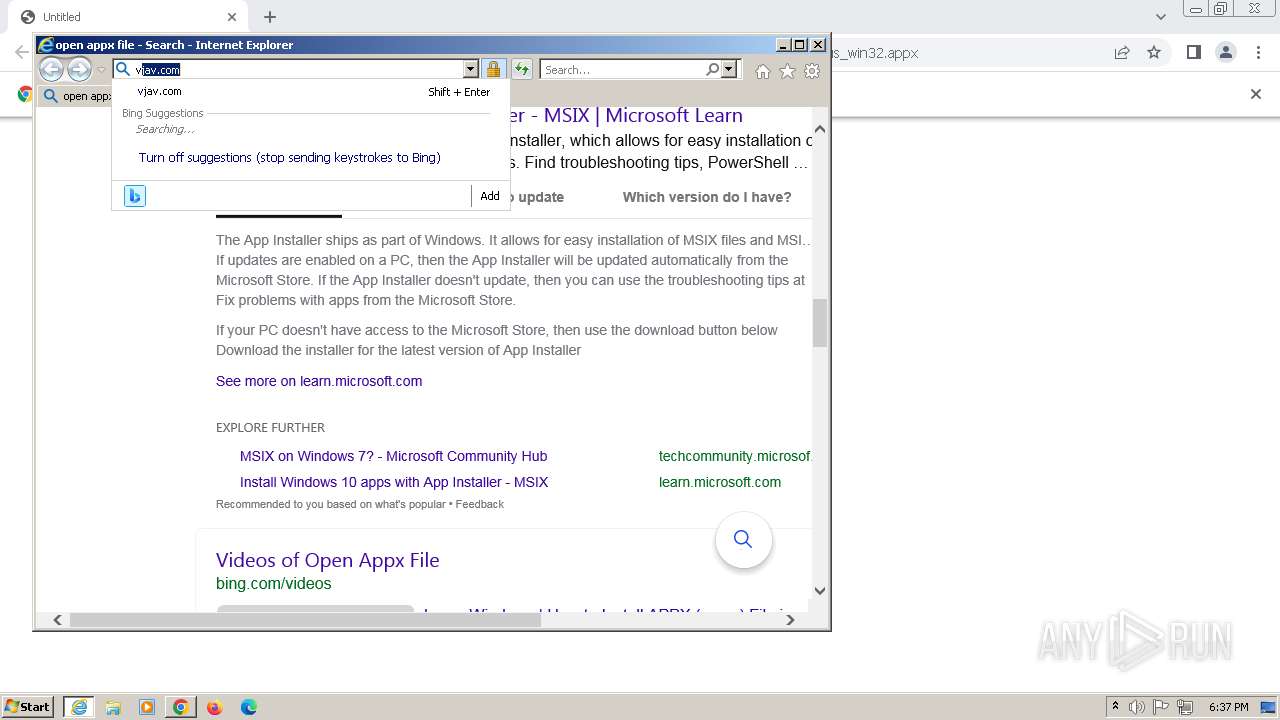Open techcommunity.microsoft link
Screen dimensions: 1280x720
click(735, 456)
